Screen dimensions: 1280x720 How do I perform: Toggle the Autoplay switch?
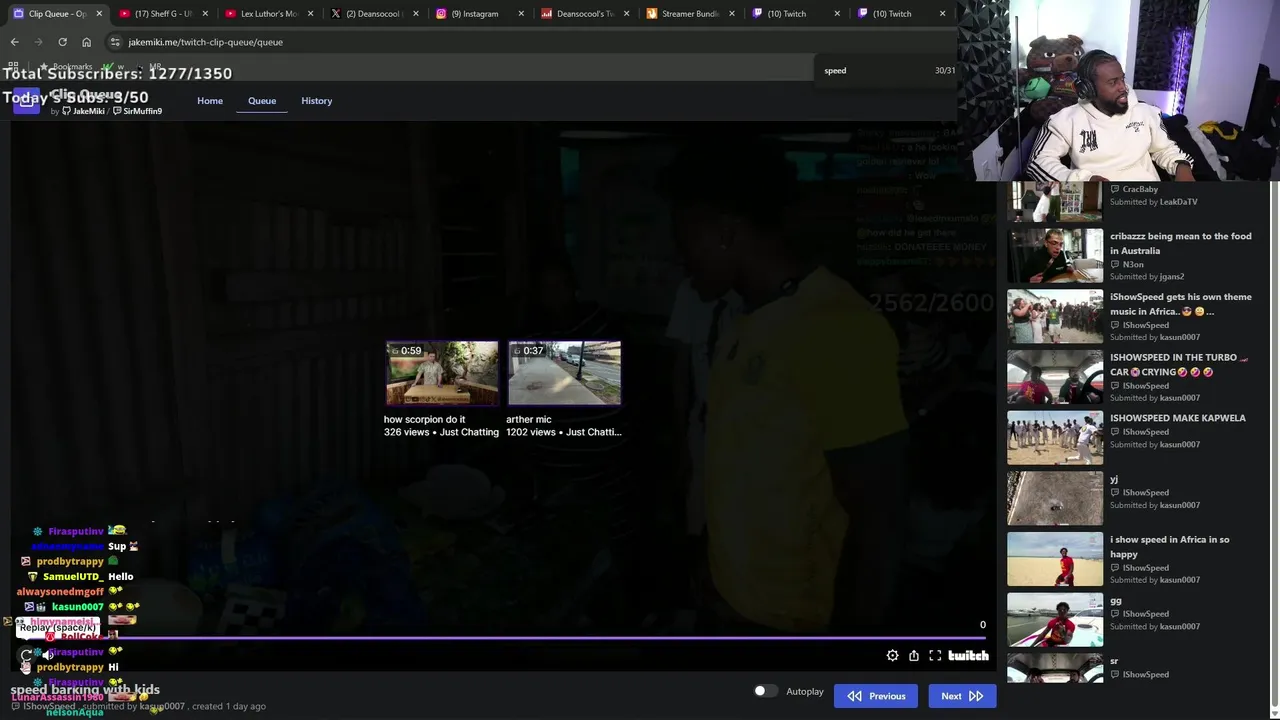point(765,691)
